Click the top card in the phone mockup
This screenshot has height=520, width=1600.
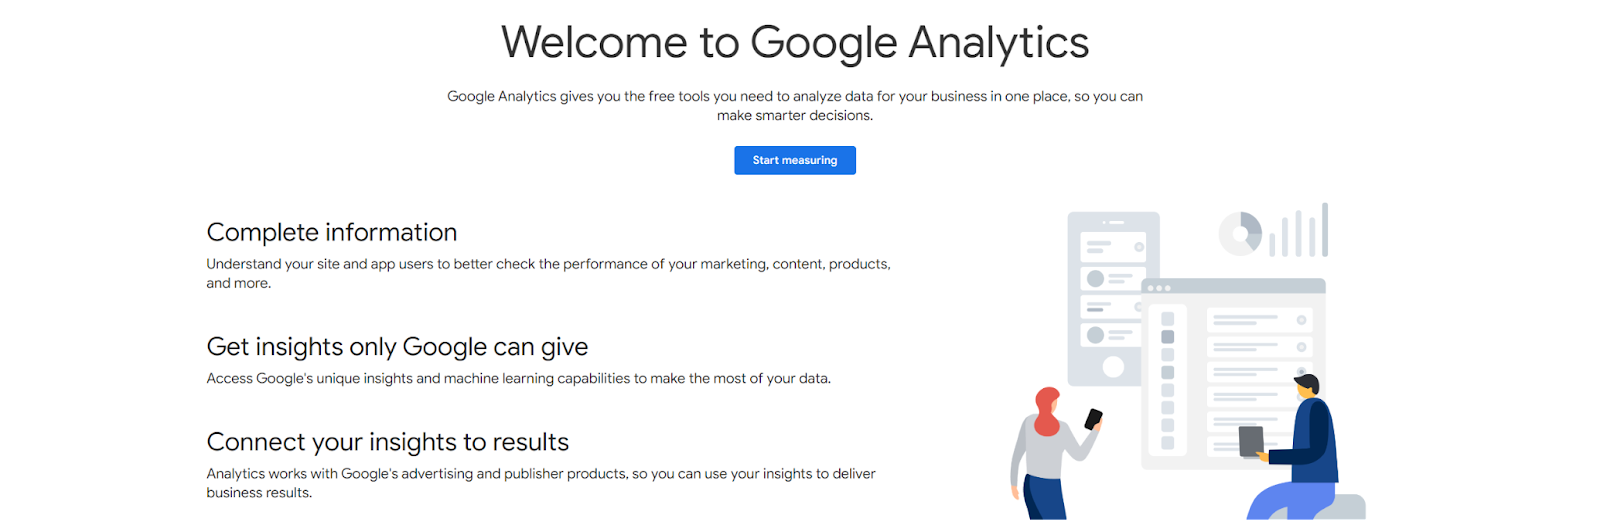pyautogui.click(x=1113, y=246)
